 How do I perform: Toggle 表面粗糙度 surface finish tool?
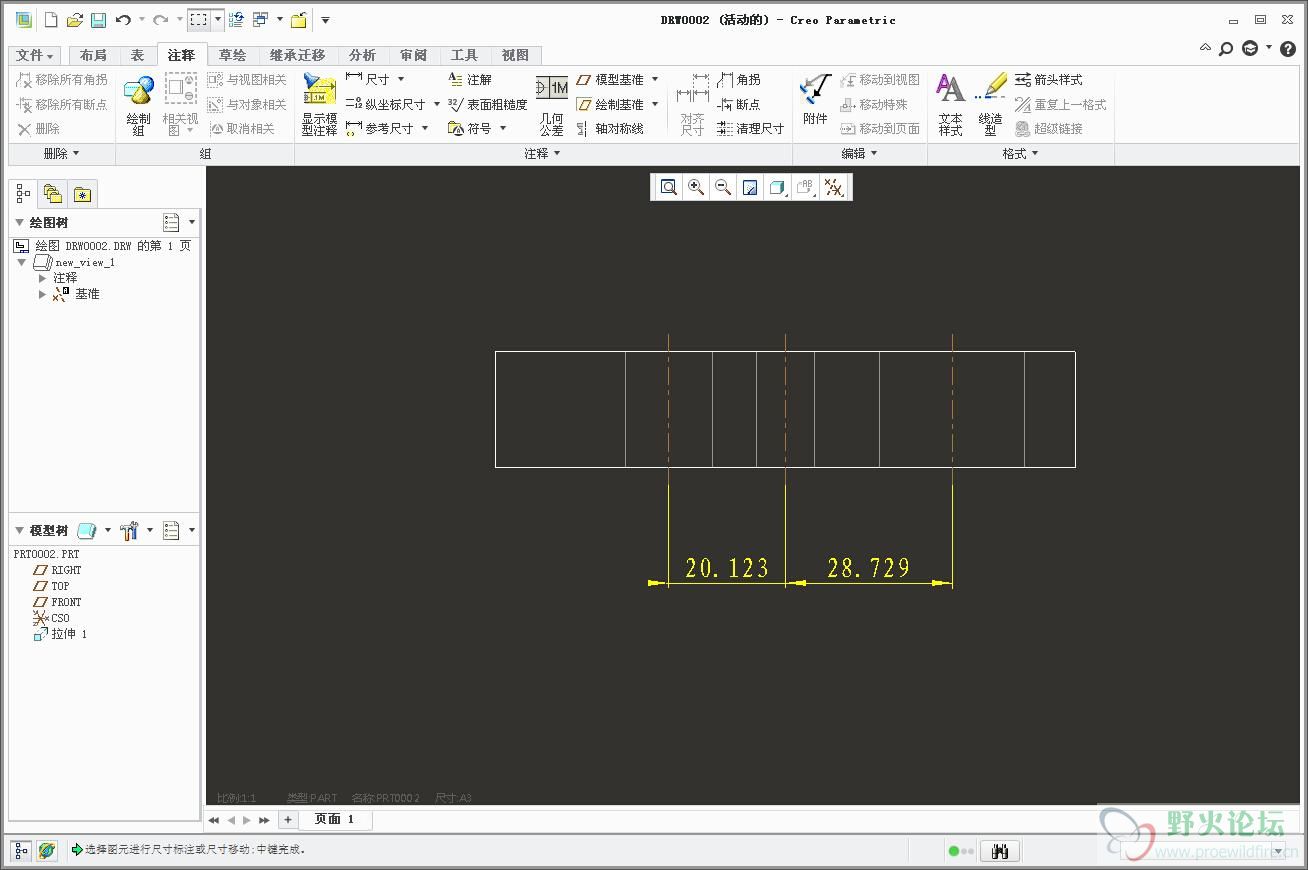pyautogui.click(x=487, y=104)
